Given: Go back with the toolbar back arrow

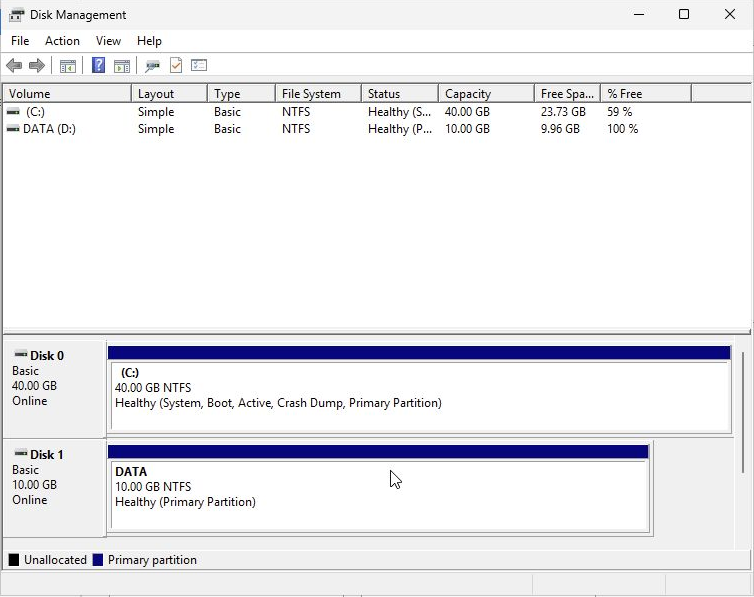Looking at the screenshot, I should tap(14, 65).
